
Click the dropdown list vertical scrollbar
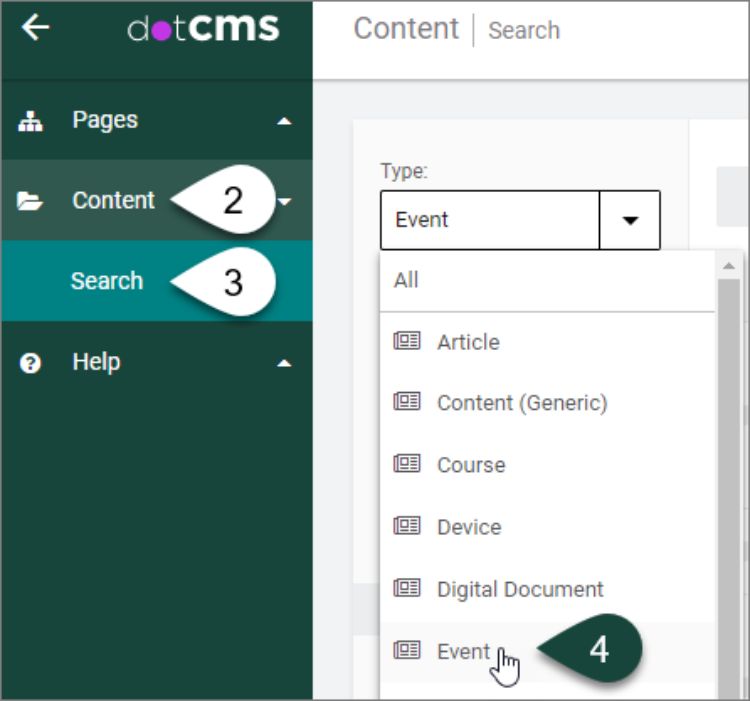(729, 450)
